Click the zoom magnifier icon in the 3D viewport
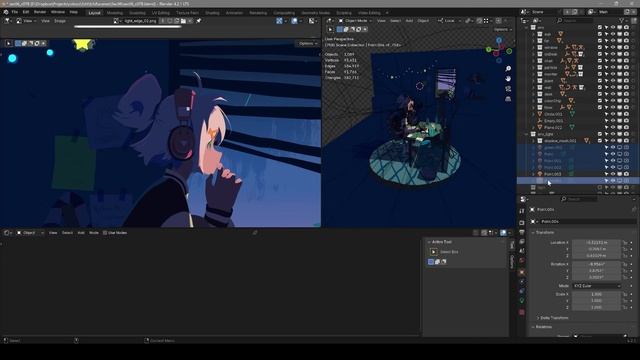This screenshot has width=640, height=360. [508, 69]
